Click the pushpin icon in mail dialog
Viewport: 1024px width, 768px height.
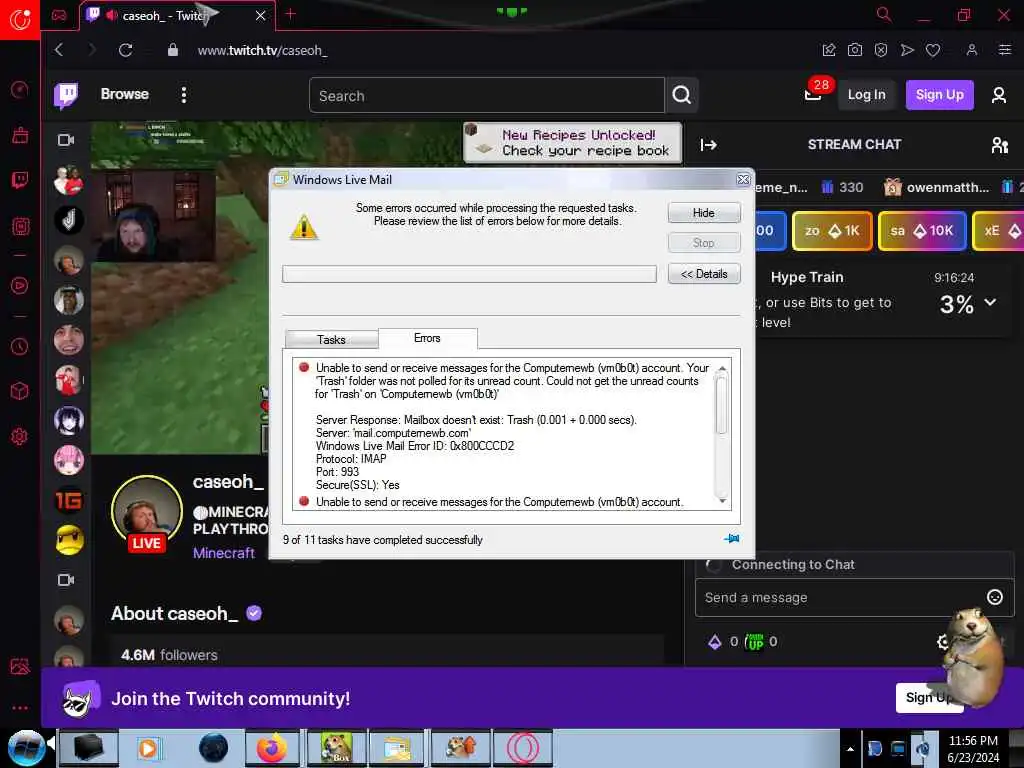tap(731, 539)
